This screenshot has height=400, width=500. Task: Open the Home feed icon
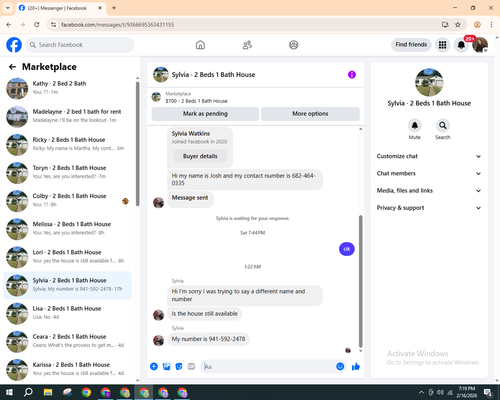pyautogui.click(x=200, y=45)
